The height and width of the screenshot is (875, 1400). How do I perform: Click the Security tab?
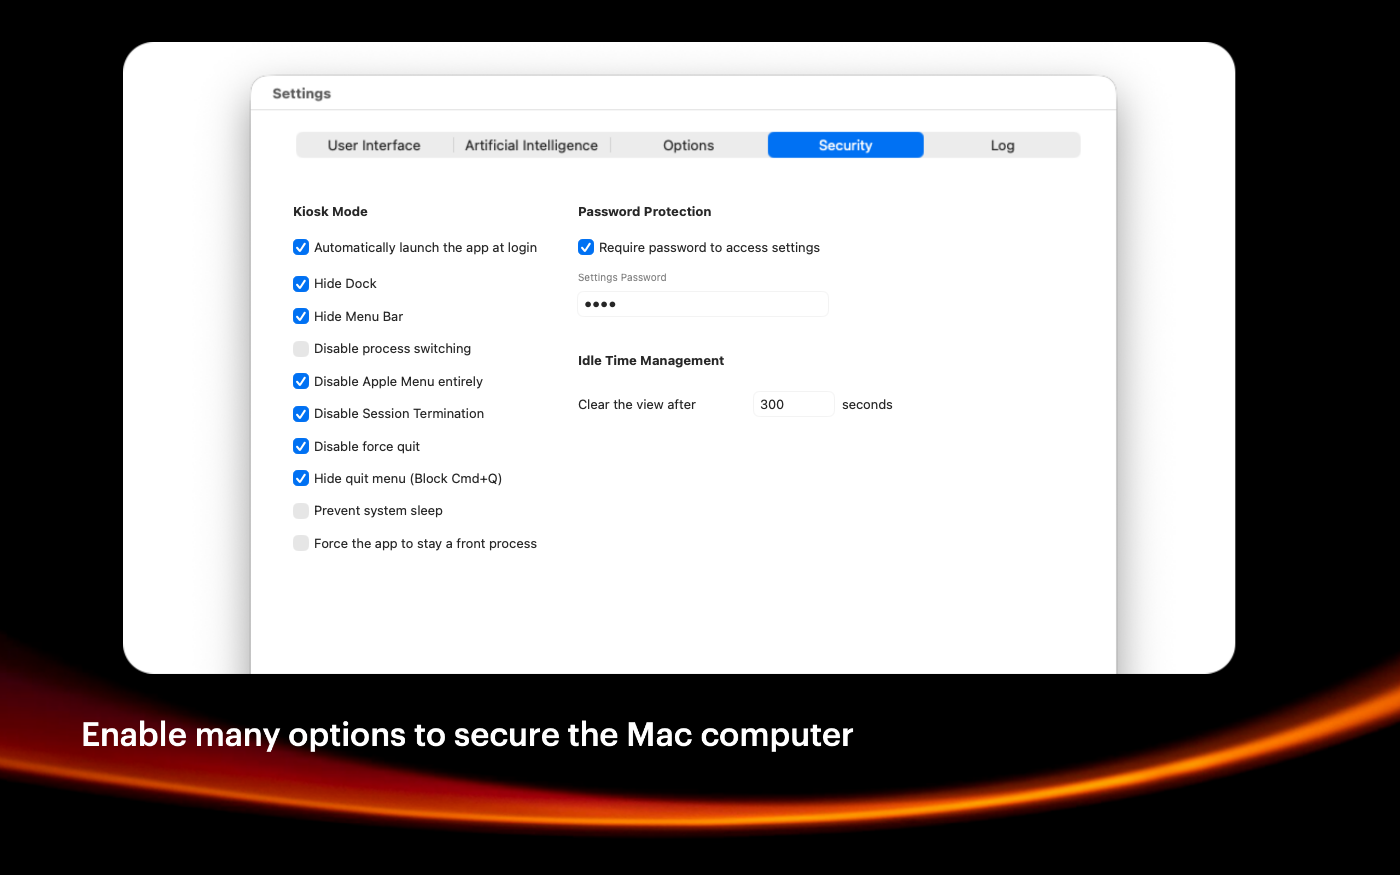845,145
